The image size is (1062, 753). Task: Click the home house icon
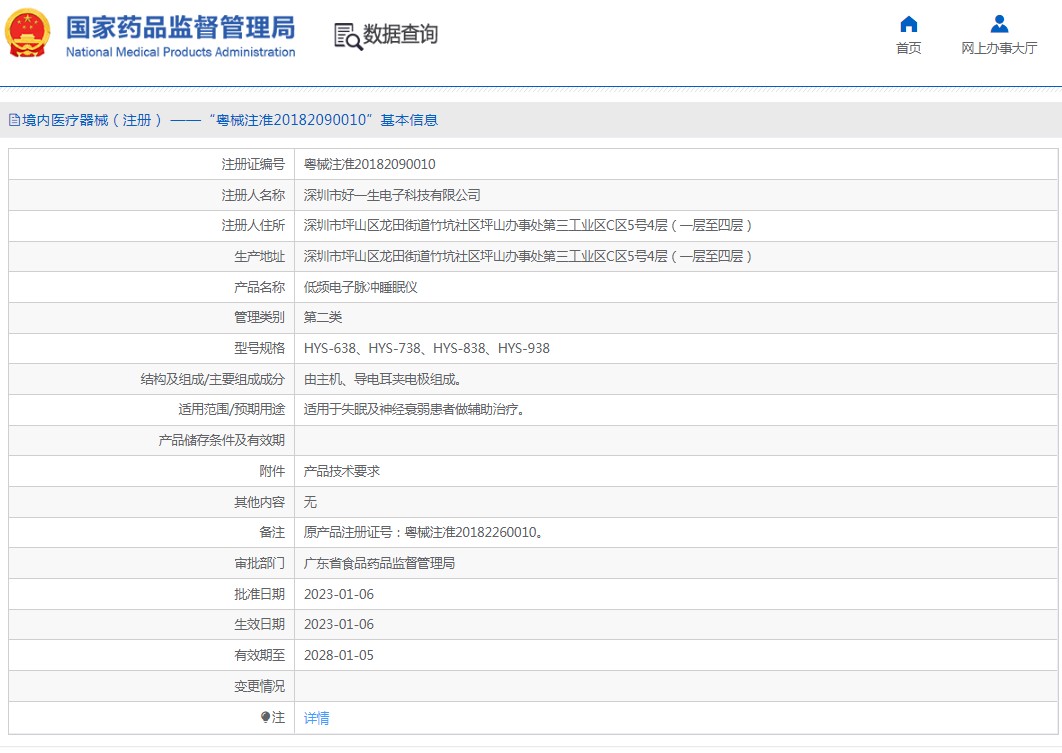[x=908, y=25]
